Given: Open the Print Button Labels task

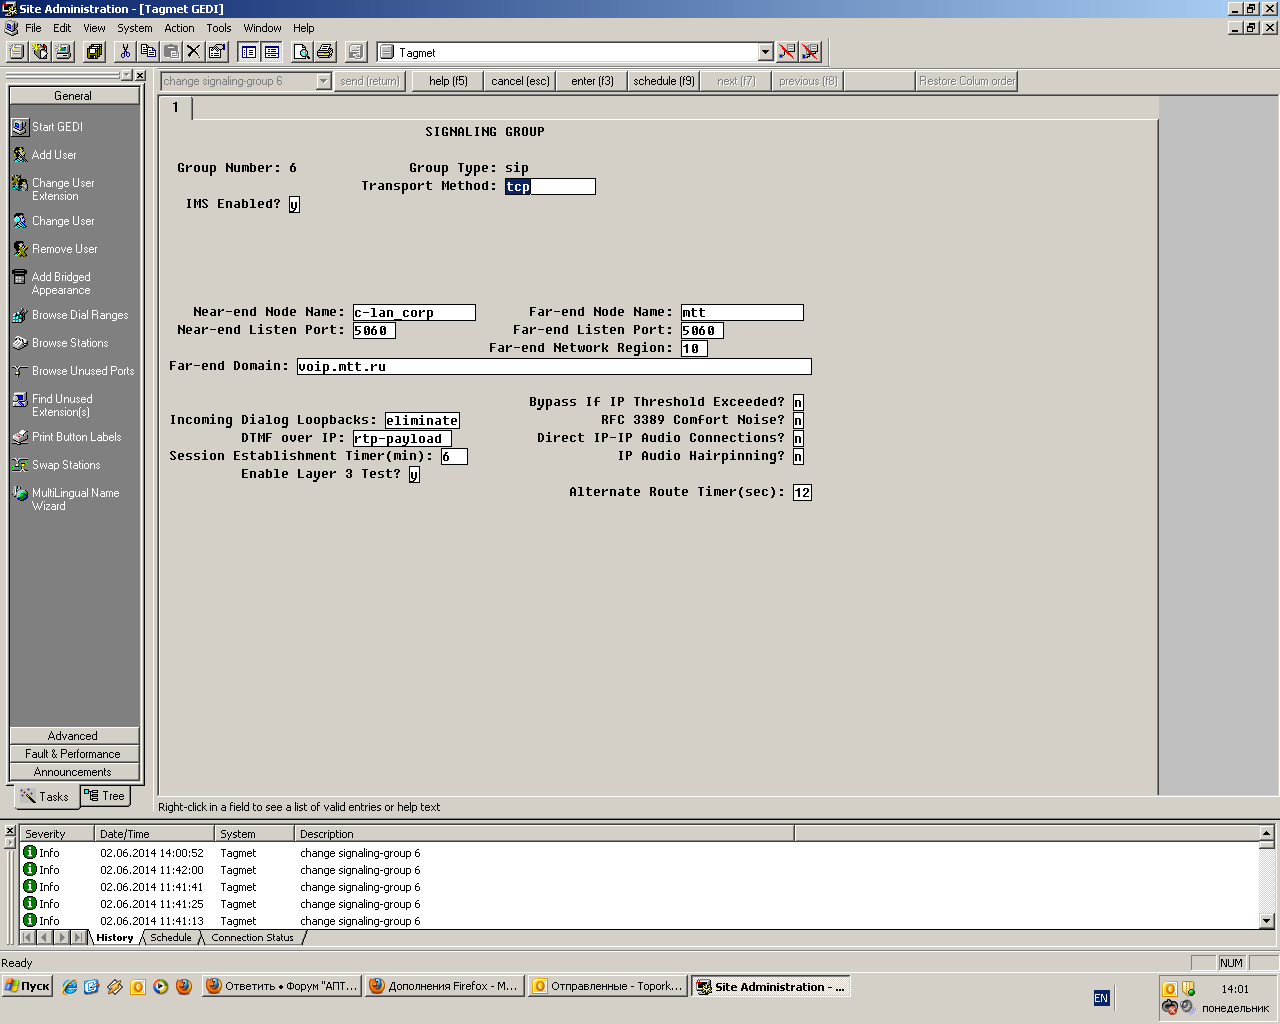Looking at the screenshot, I should [x=67, y=437].
